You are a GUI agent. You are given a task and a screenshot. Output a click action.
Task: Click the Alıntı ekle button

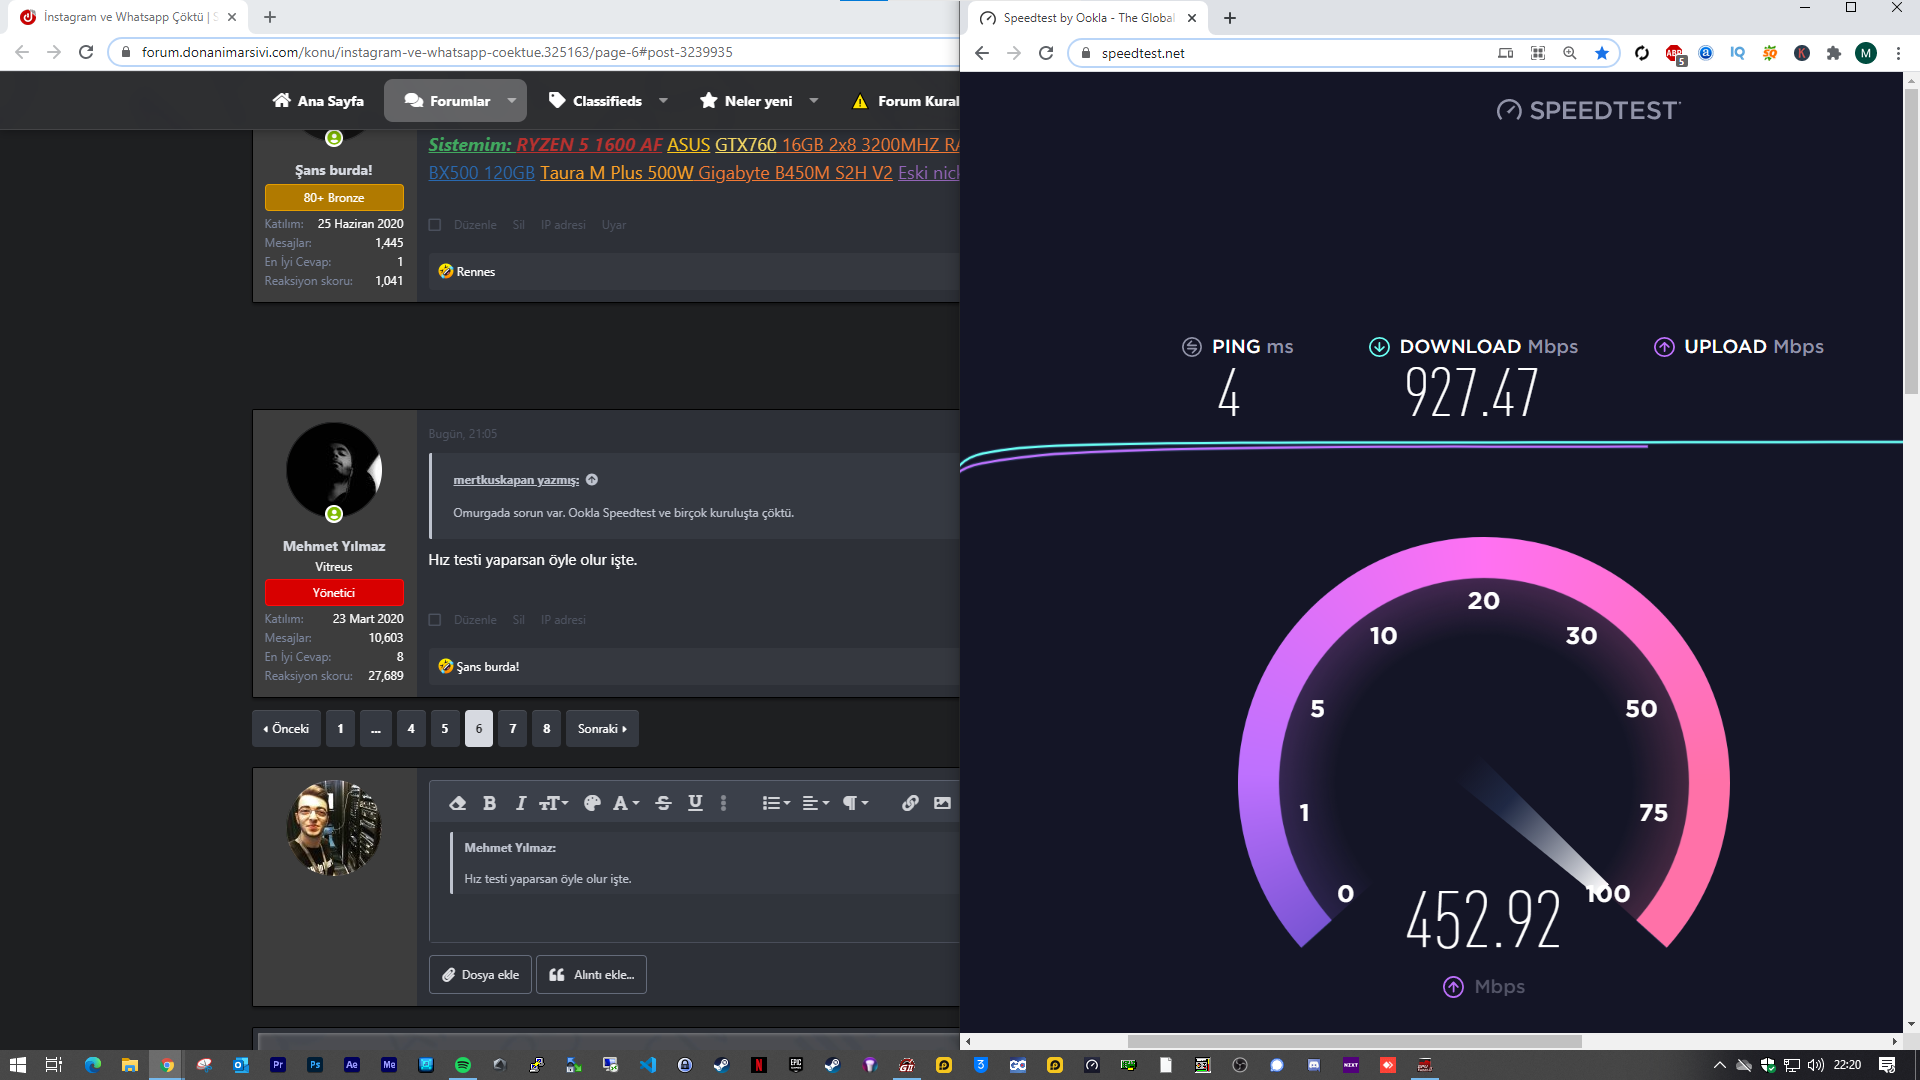coord(592,975)
